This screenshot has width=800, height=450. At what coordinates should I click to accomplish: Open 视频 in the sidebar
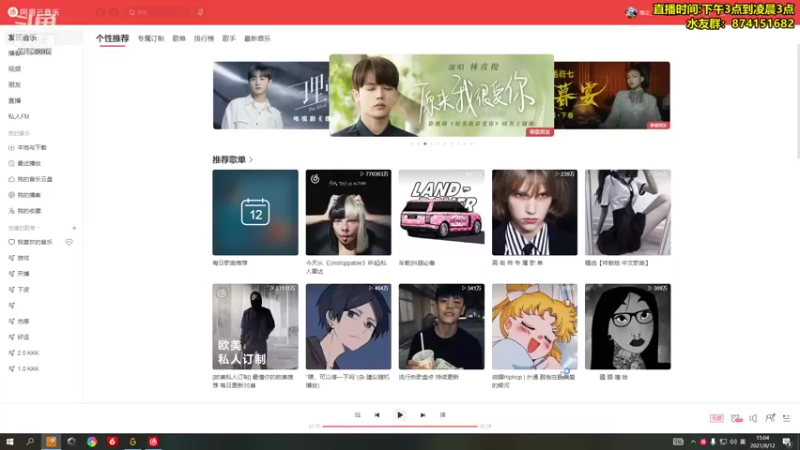tap(14, 69)
